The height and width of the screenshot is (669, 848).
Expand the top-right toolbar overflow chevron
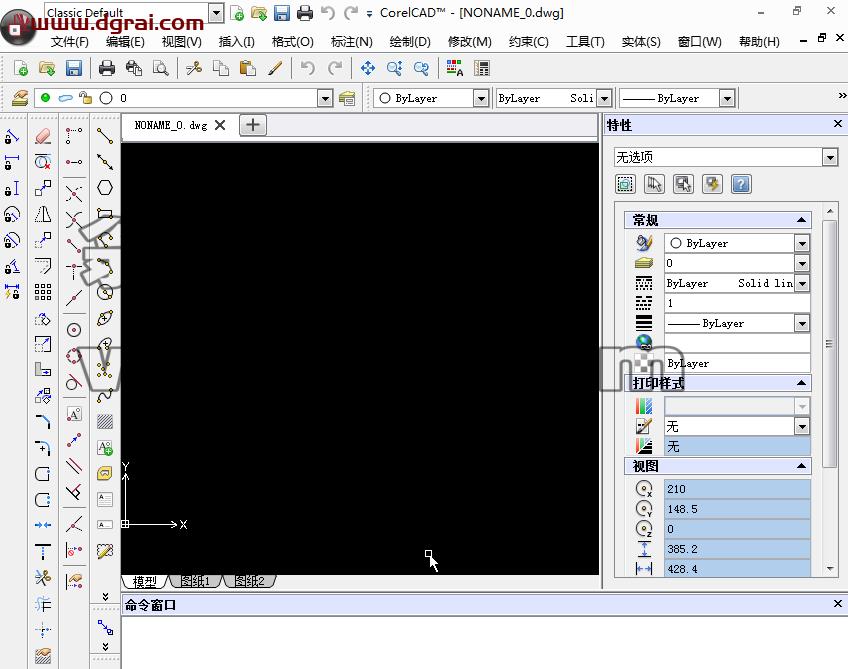pos(842,96)
